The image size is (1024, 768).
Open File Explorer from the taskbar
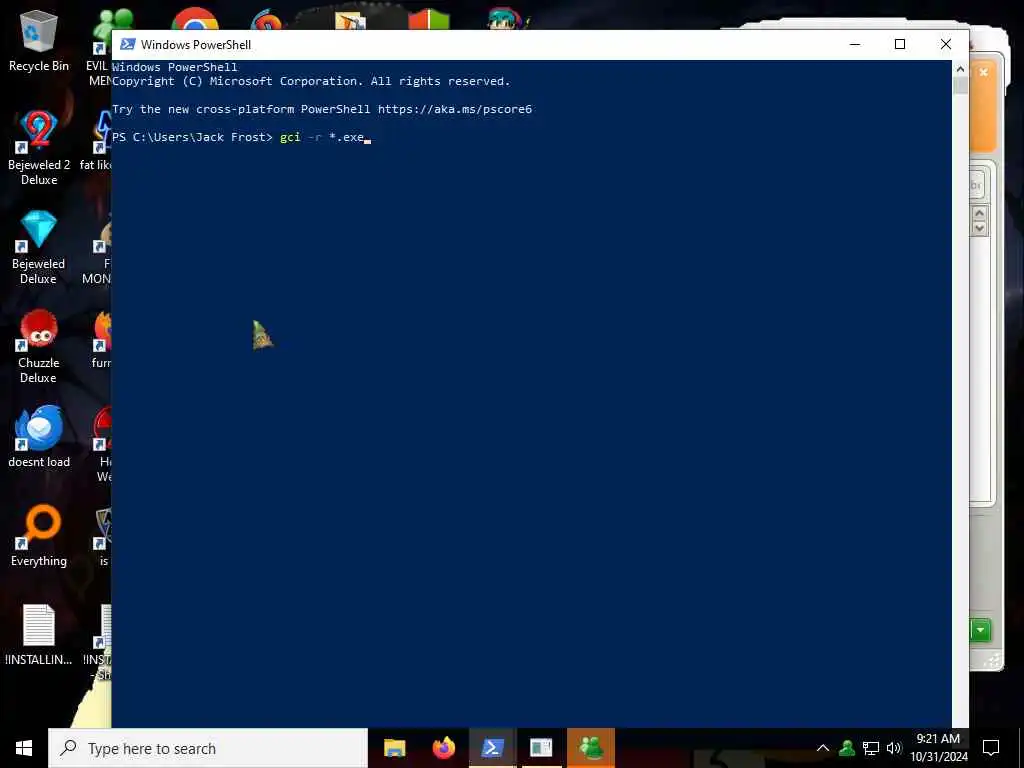[x=394, y=748]
